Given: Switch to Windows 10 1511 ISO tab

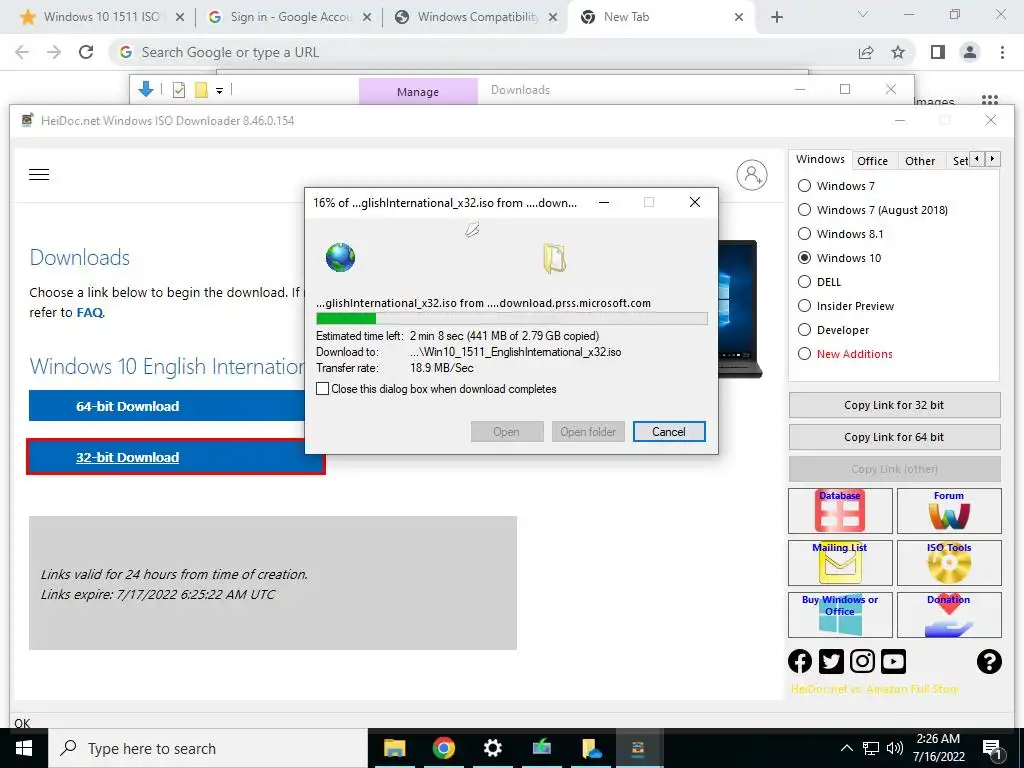Looking at the screenshot, I should tap(101, 17).
